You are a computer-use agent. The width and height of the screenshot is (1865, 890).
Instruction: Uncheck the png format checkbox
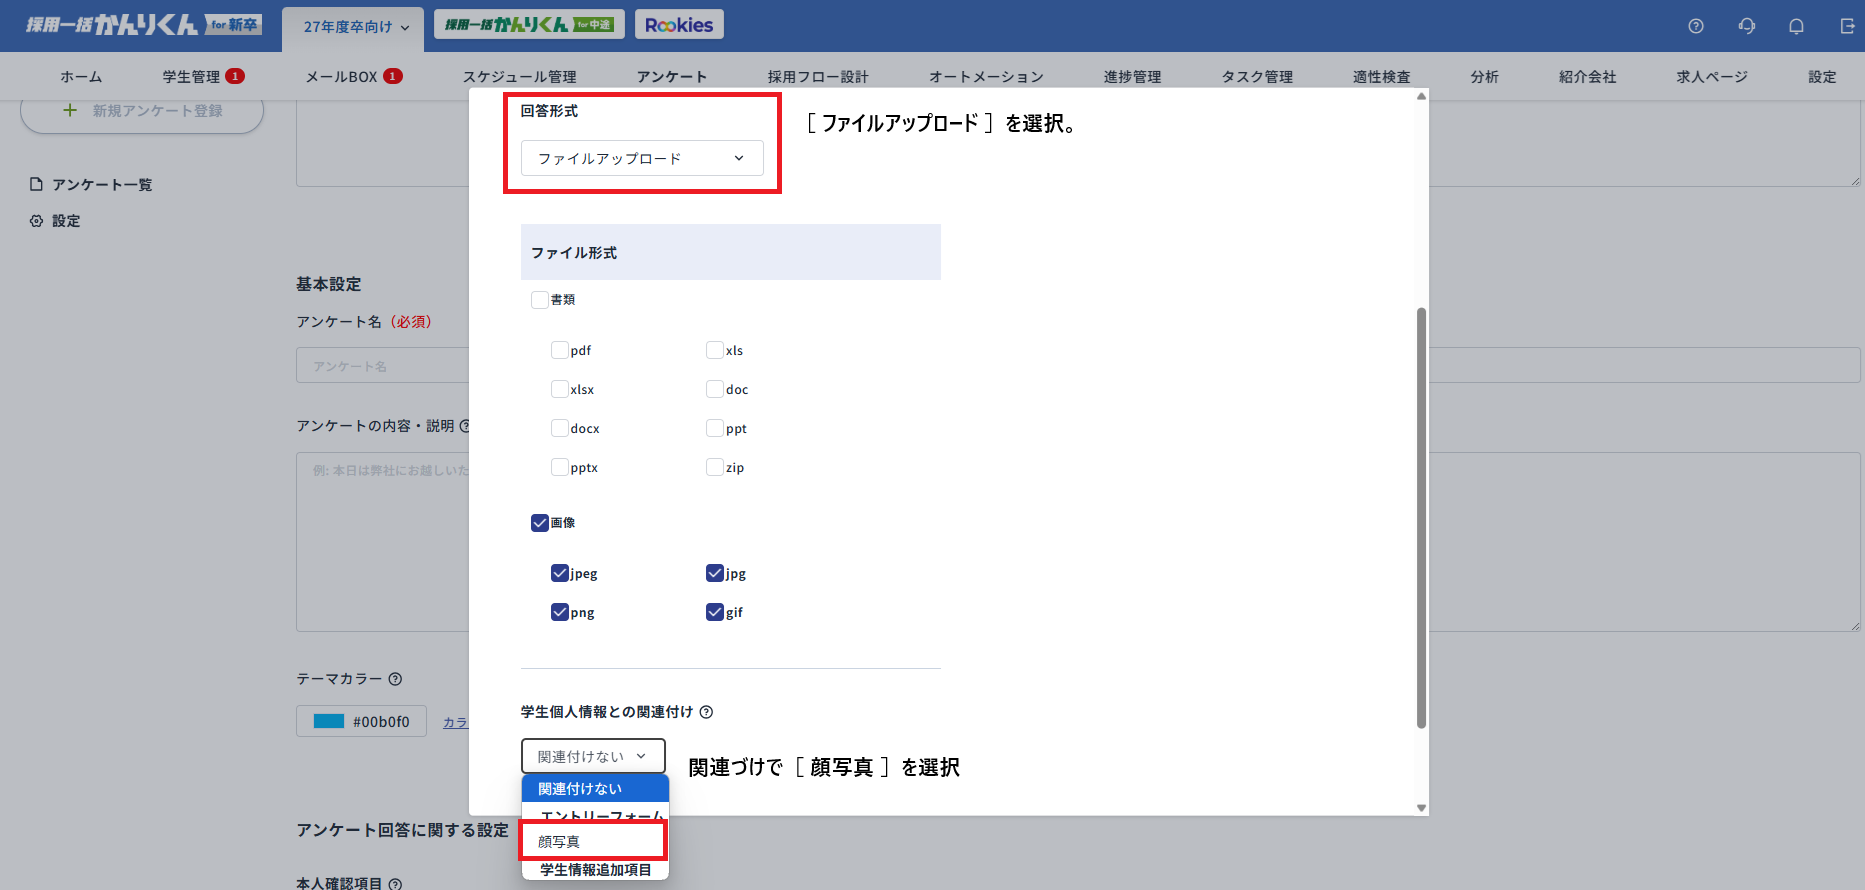click(560, 612)
